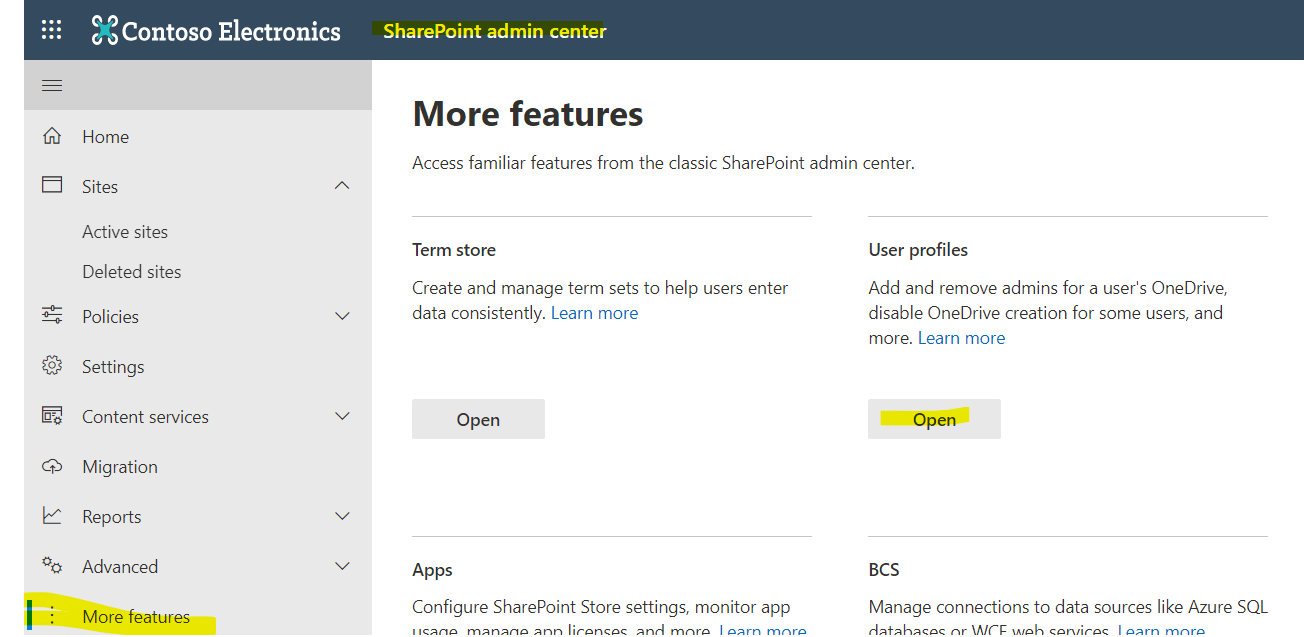Click Learn more under User profiles
The width and height of the screenshot is (1304, 637).
click(962, 338)
